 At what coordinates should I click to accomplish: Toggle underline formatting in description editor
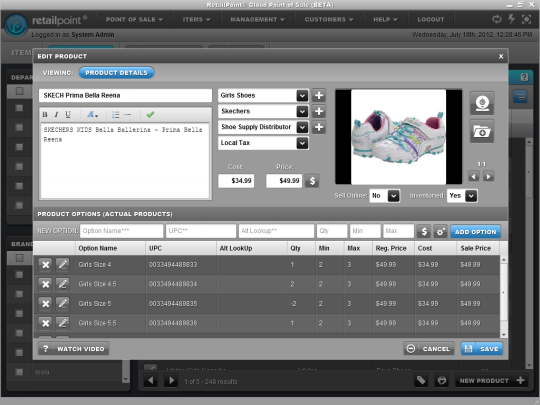click(x=68, y=115)
